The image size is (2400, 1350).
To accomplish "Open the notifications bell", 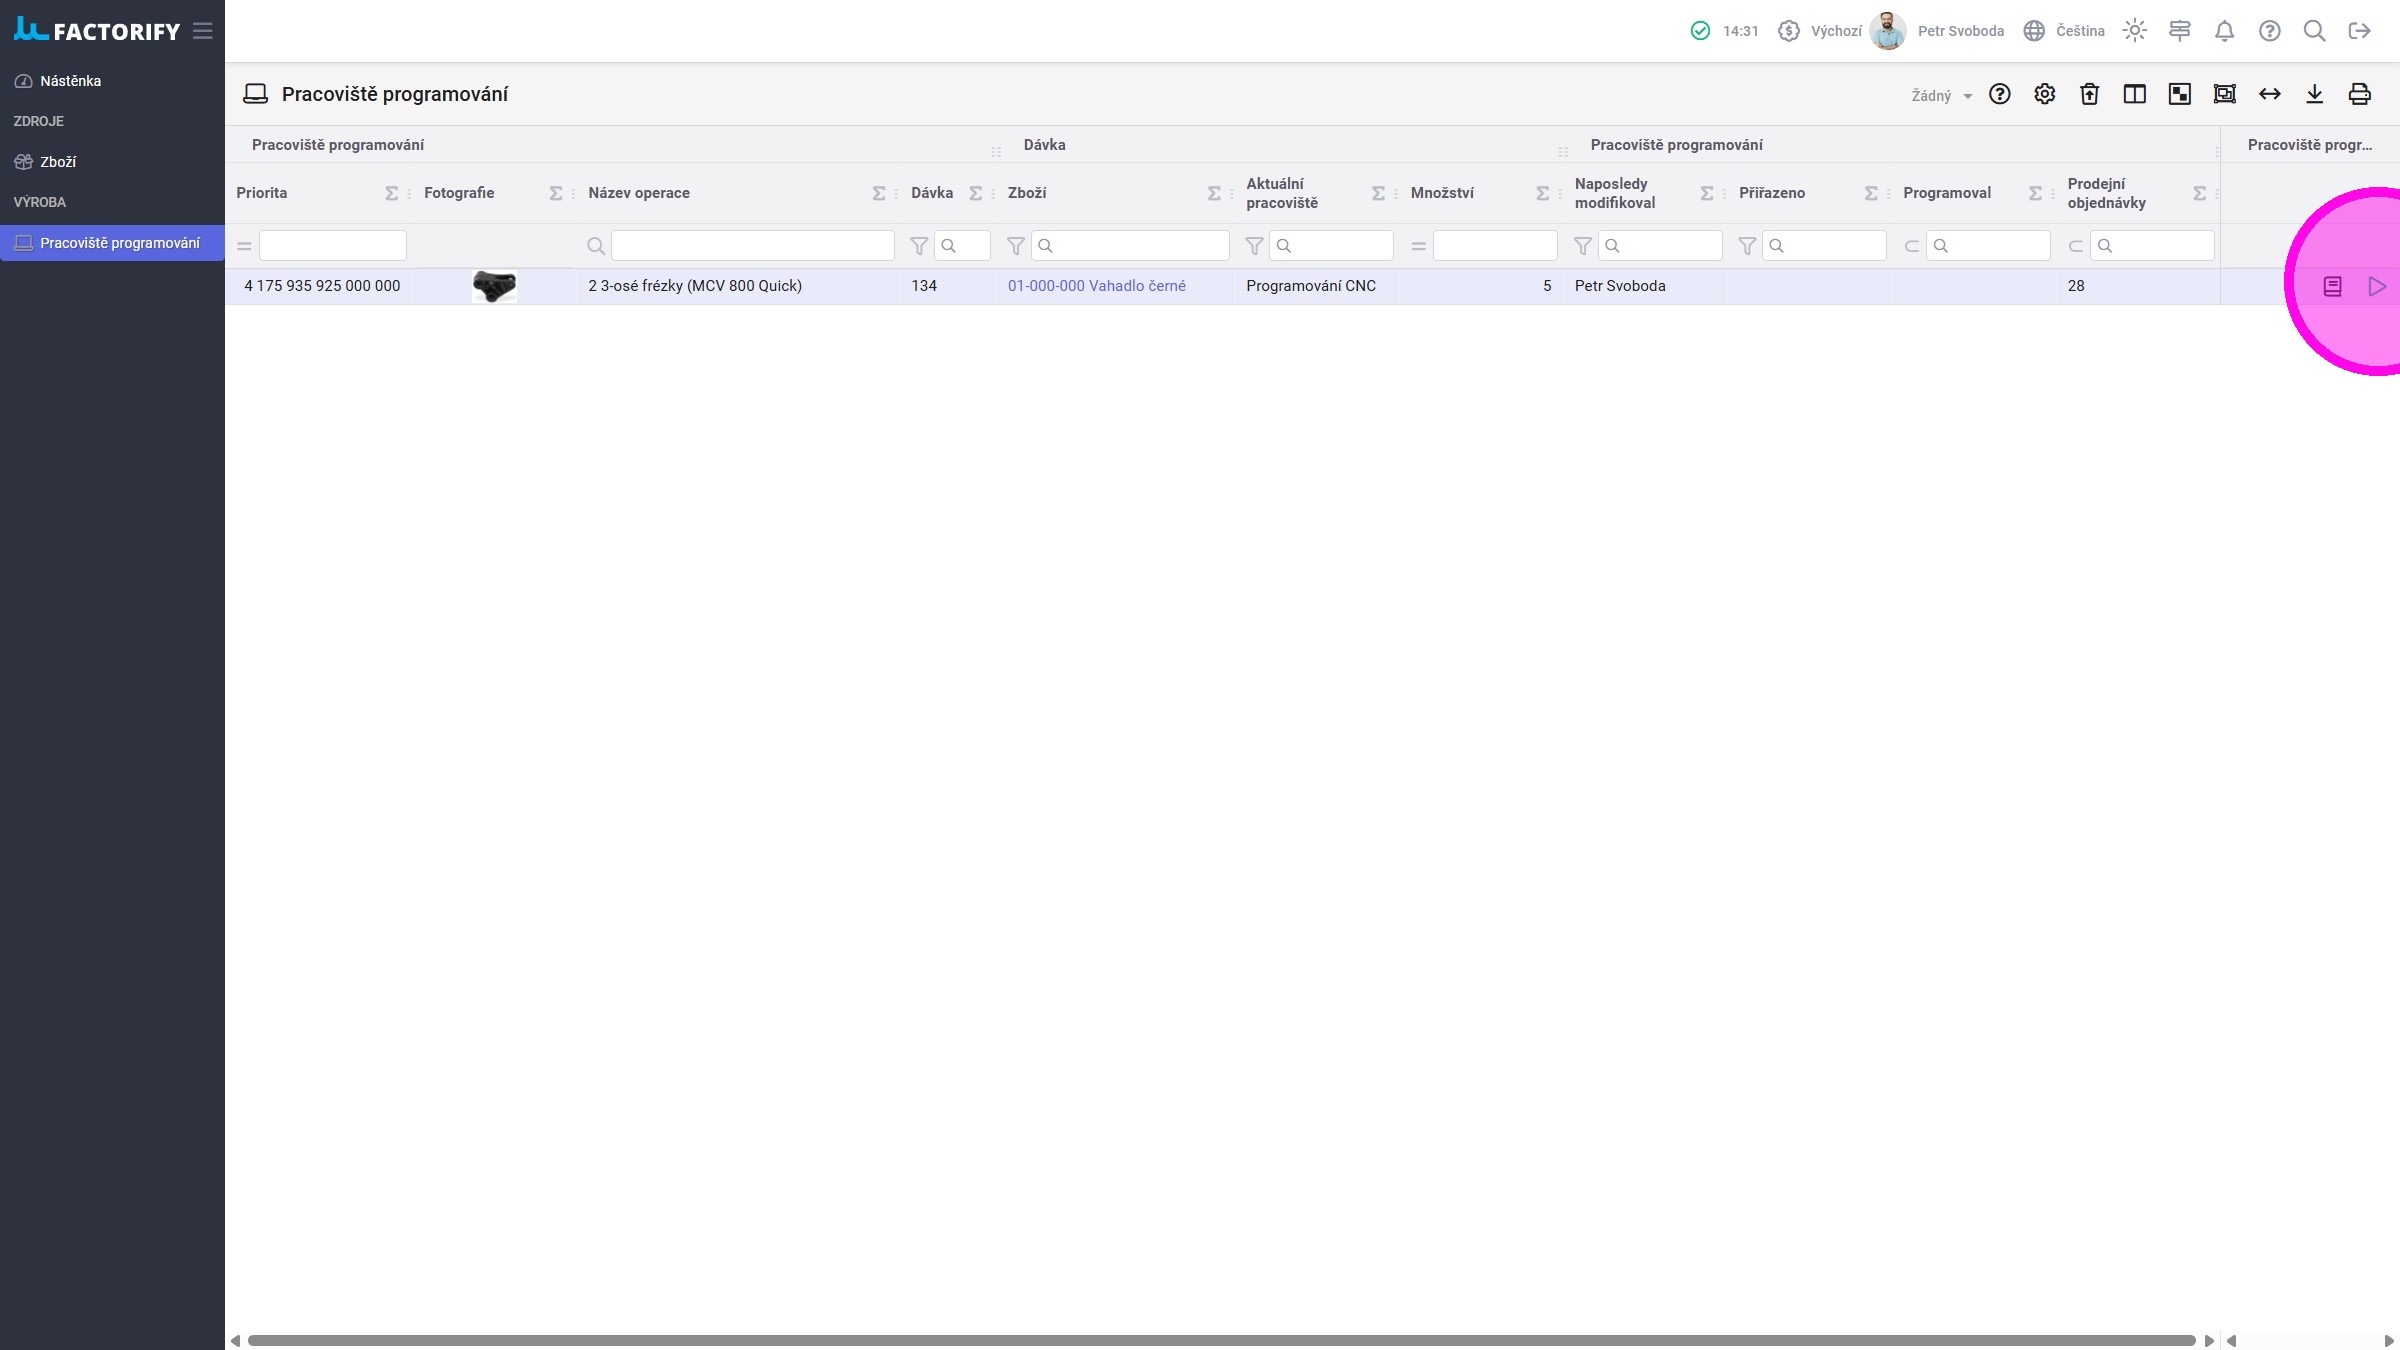I will [x=2224, y=31].
